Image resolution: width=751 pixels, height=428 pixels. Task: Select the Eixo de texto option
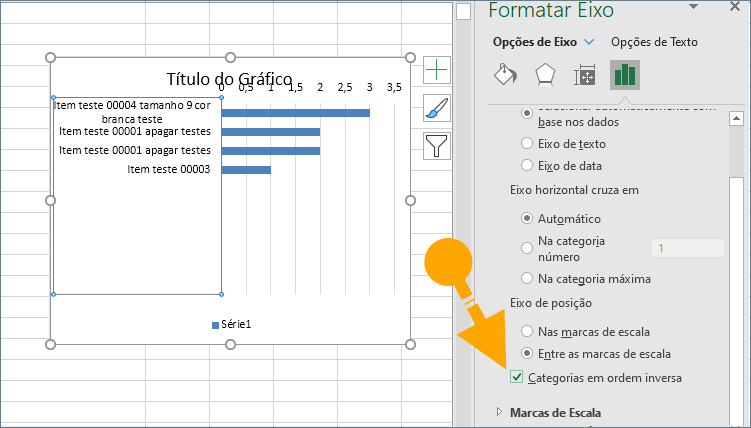(x=527, y=144)
